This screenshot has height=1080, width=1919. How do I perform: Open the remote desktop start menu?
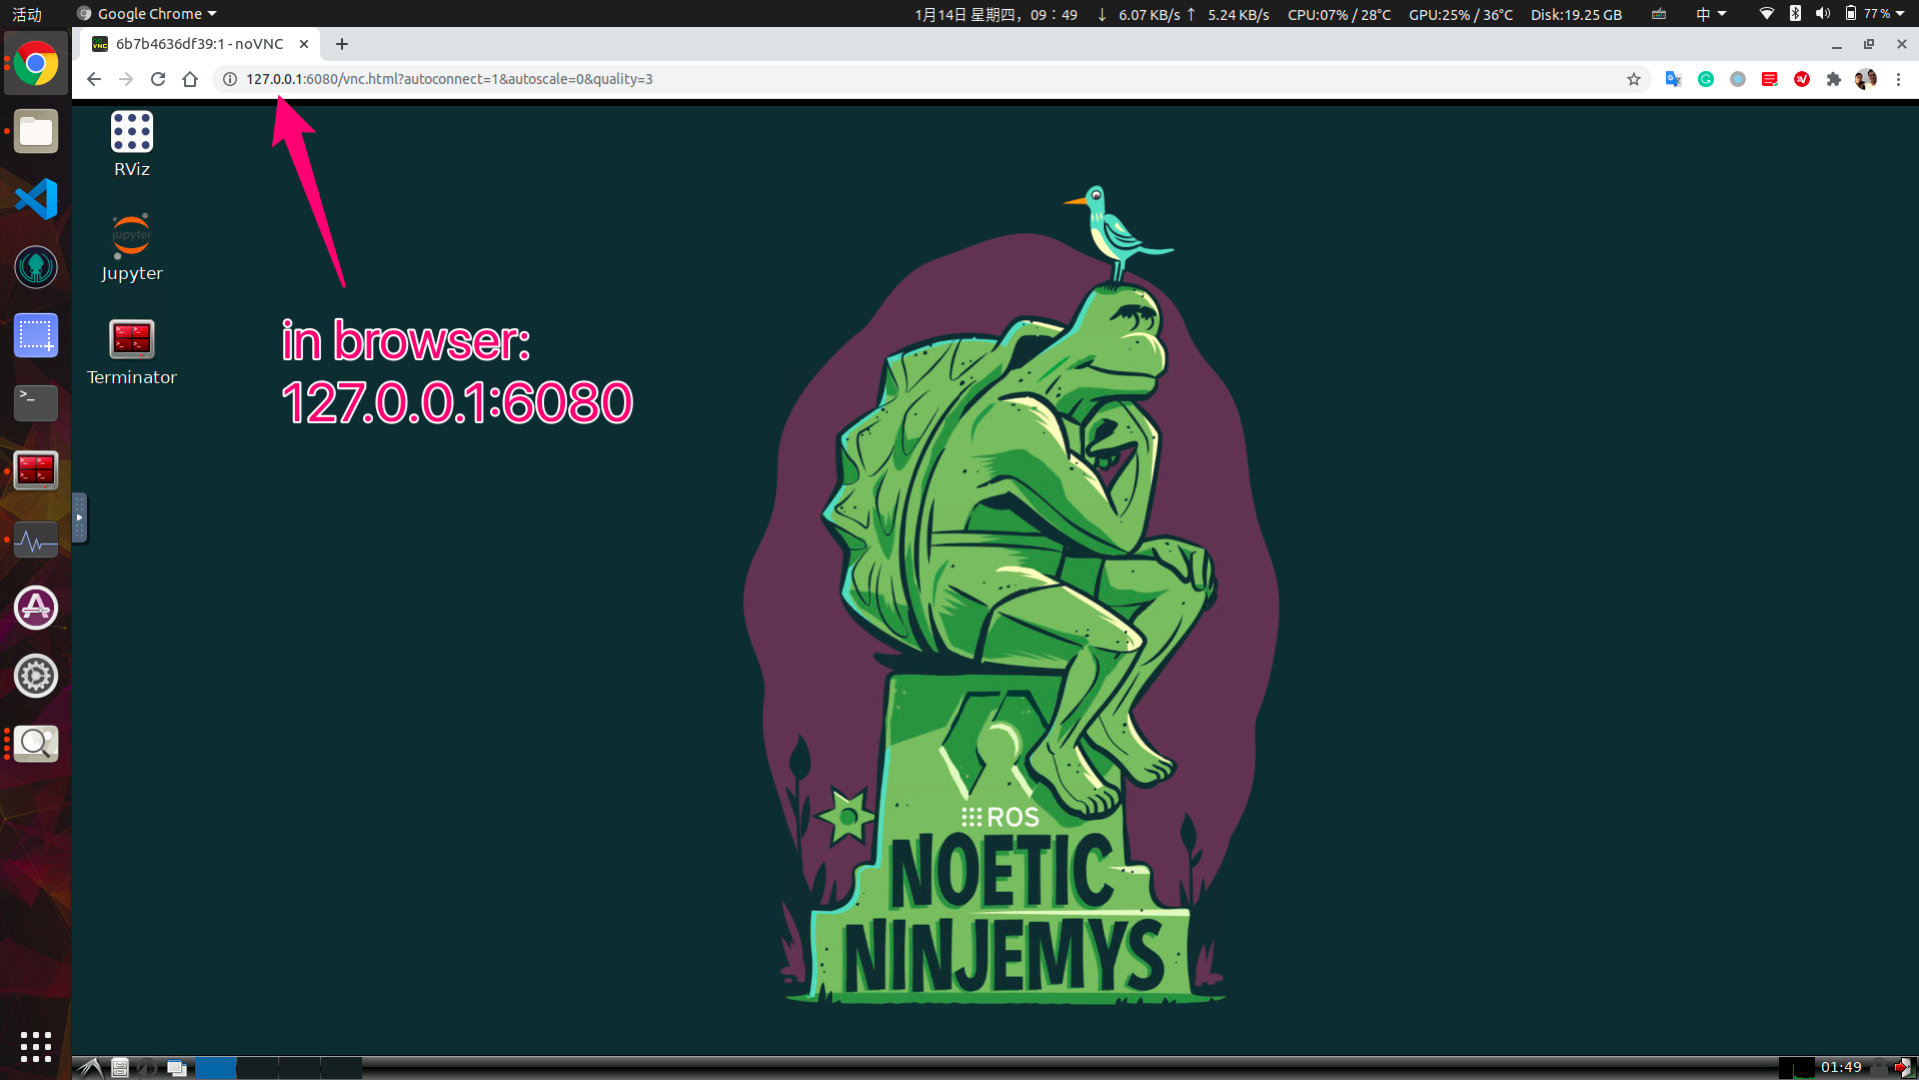tap(89, 1068)
